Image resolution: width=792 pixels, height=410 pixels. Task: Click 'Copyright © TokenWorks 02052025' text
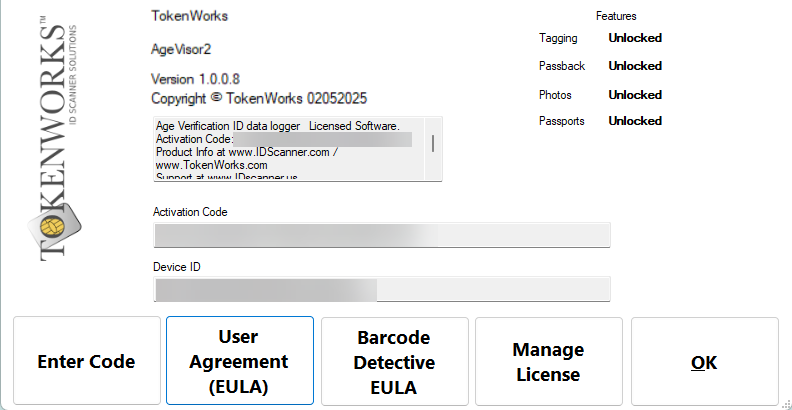coord(259,98)
